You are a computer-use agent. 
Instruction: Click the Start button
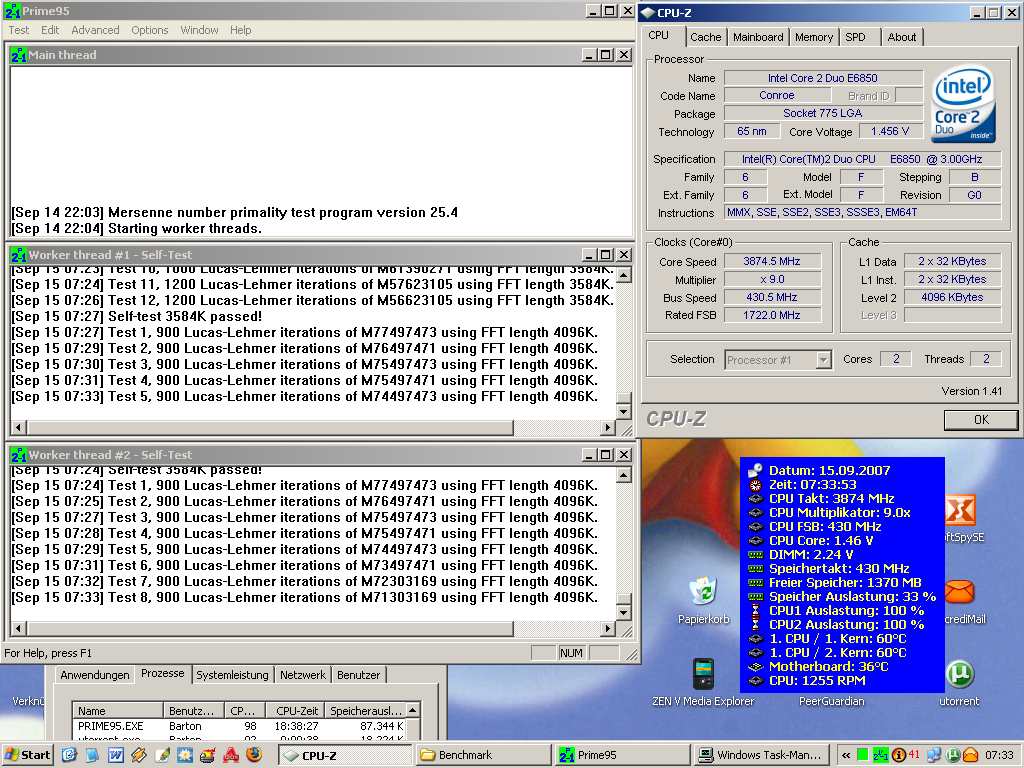coord(27,755)
